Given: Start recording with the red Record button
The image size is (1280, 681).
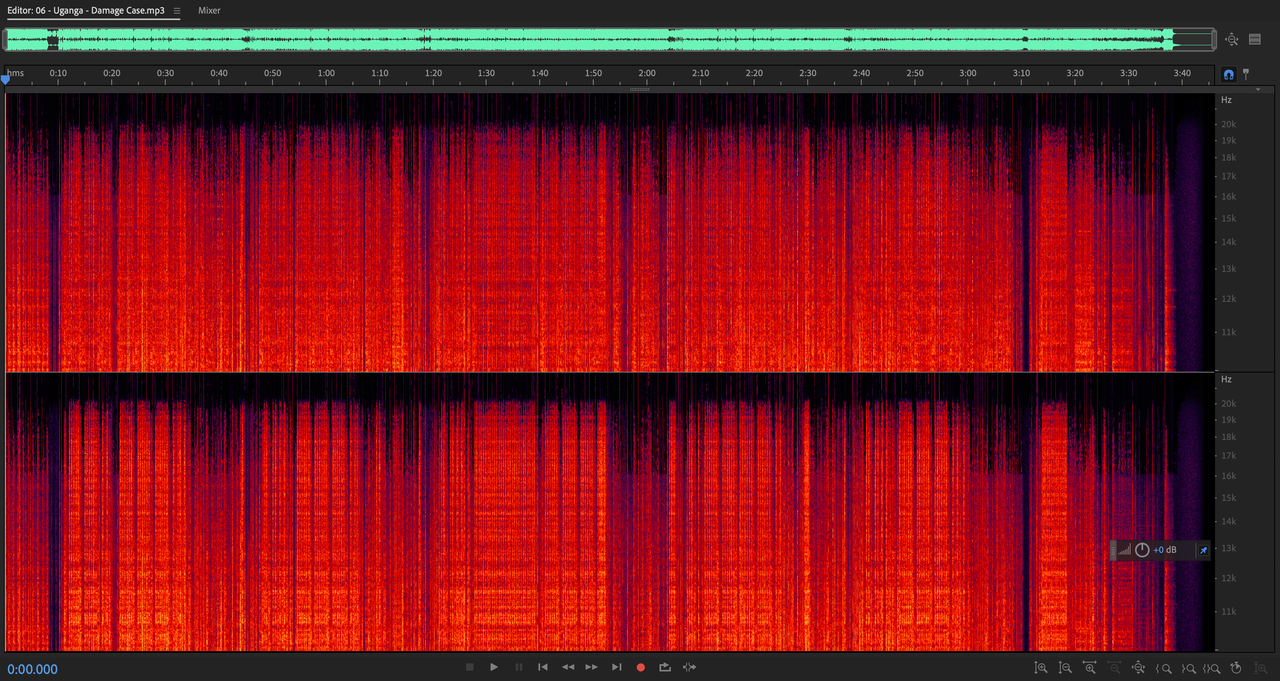Looking at the screenshot, I should point(641,667).
